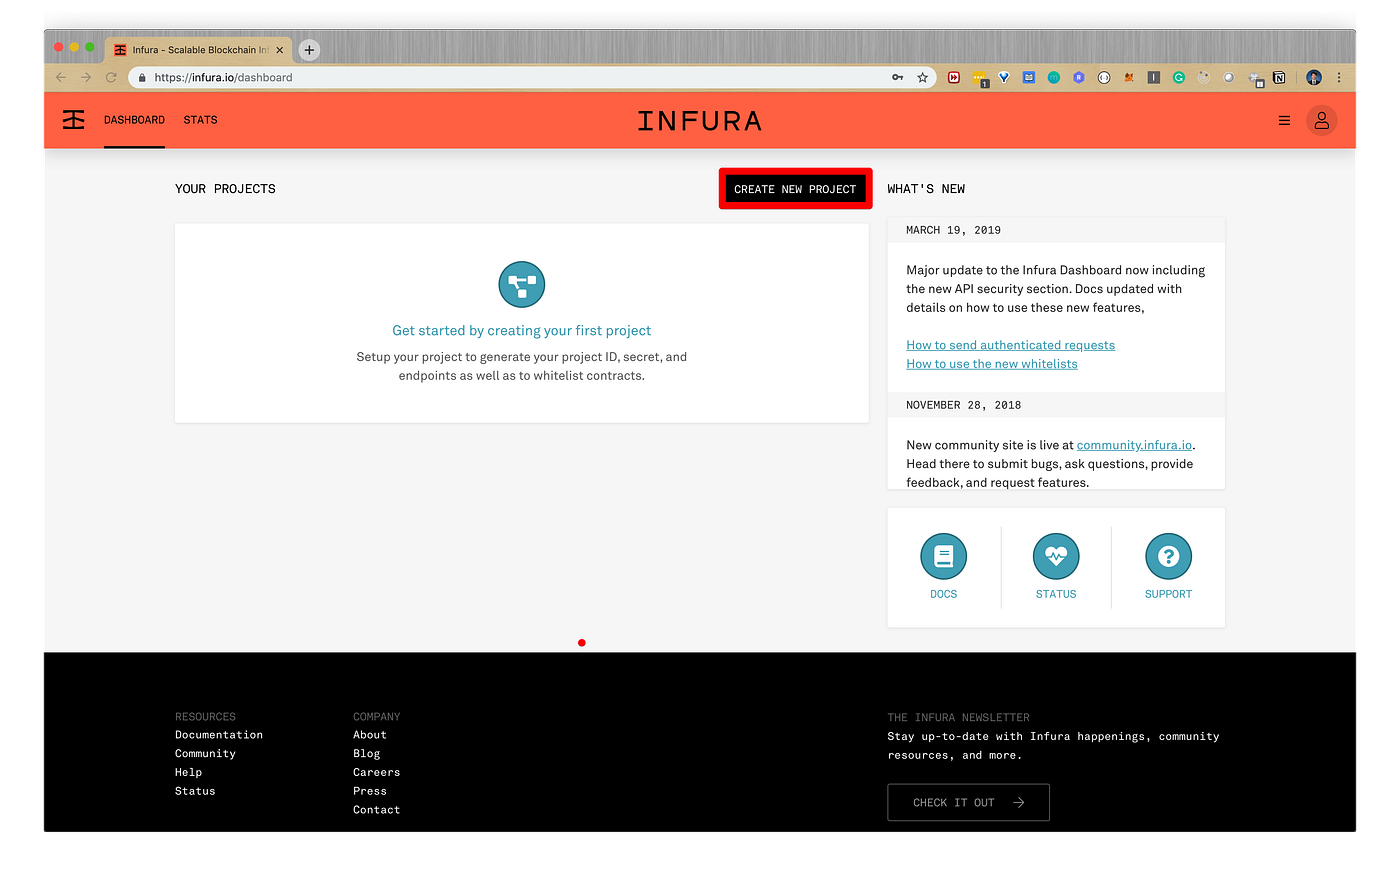This screenshot has height=890, width=1400.
Task: Open Careers footer link
Action: tap(376, 772)
